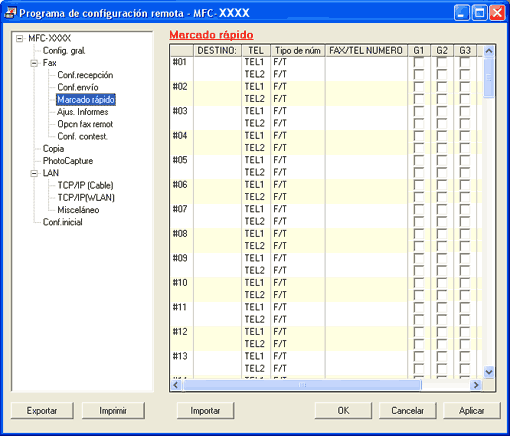
Task: Click the Importar button
Action: tap(205, 411)
